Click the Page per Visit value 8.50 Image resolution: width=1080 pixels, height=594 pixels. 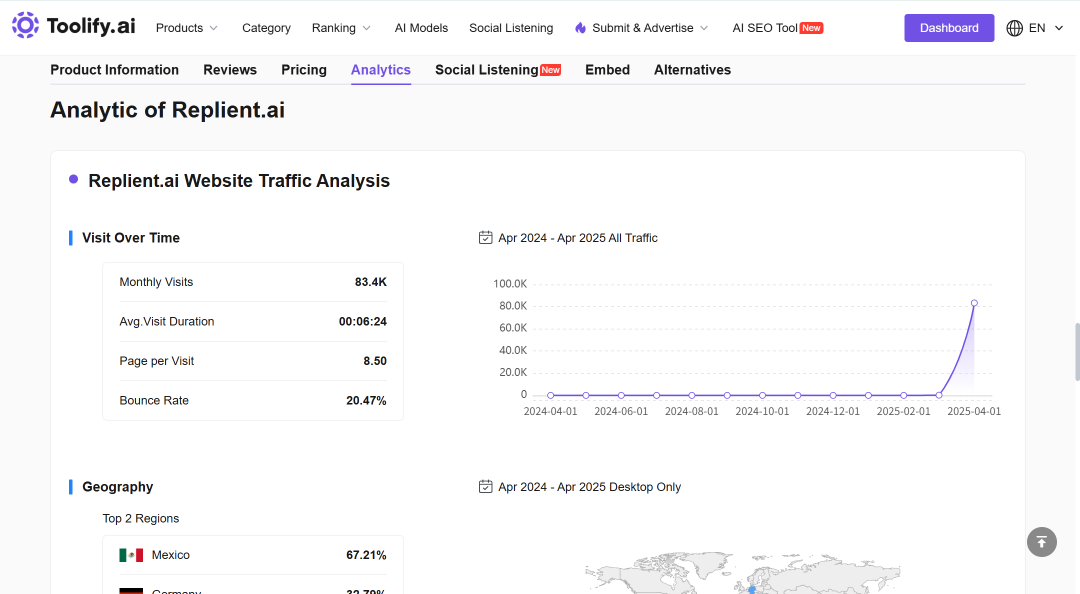(x=375, y=361)
